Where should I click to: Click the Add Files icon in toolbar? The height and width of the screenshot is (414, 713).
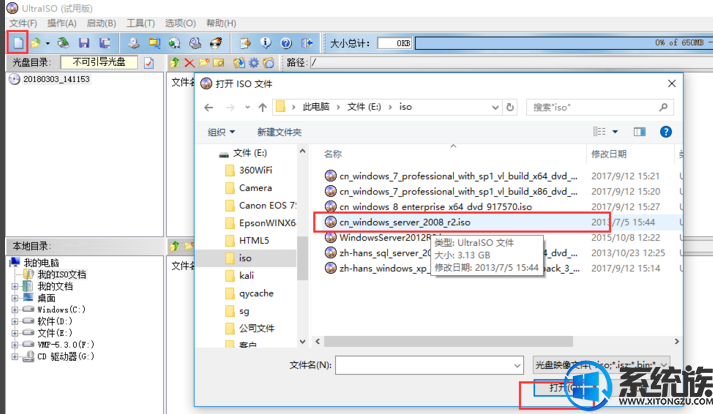(x=246, y=43)
